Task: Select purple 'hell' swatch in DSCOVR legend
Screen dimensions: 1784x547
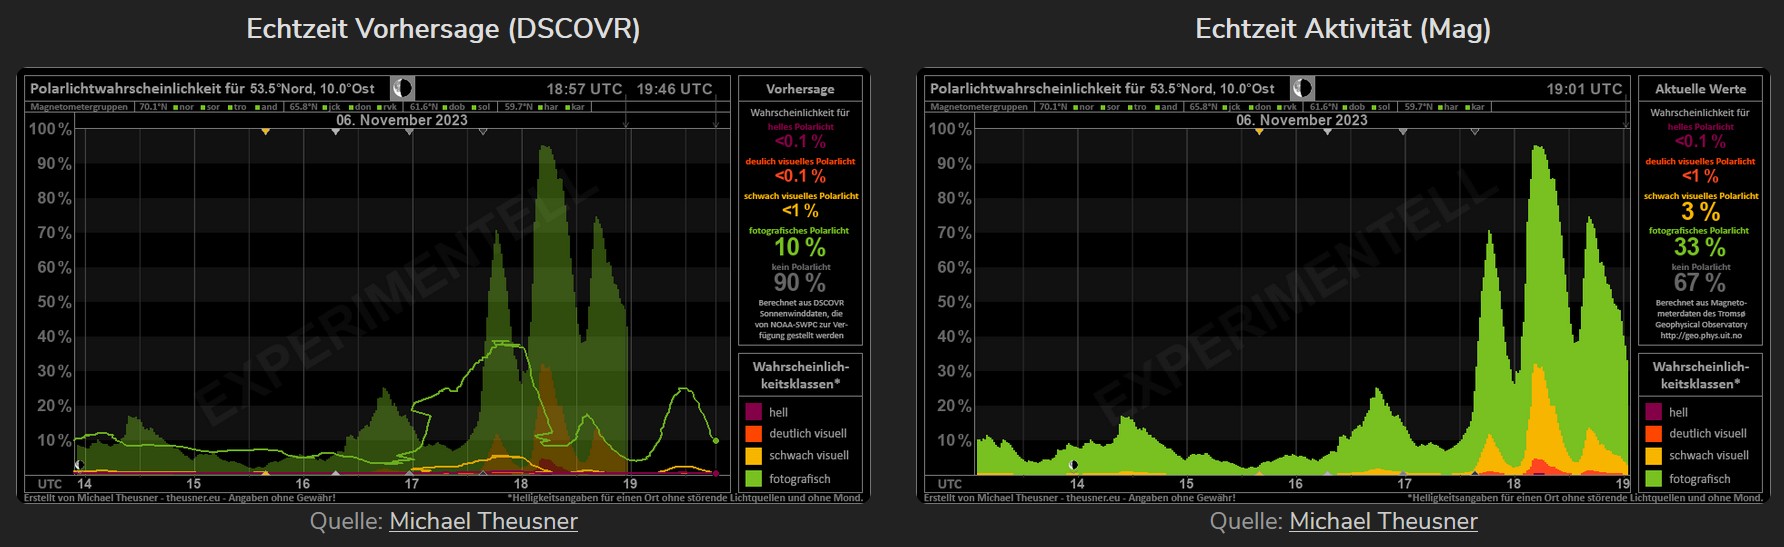Action: coord(754,412)
